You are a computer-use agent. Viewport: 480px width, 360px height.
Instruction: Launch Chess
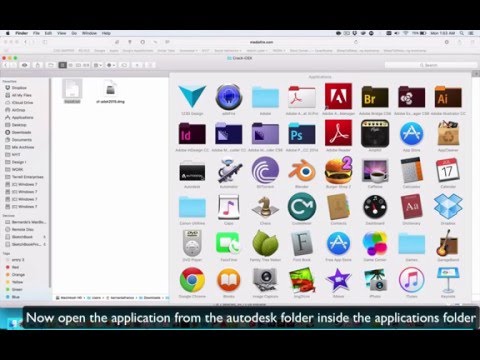[x=265, y=207]
